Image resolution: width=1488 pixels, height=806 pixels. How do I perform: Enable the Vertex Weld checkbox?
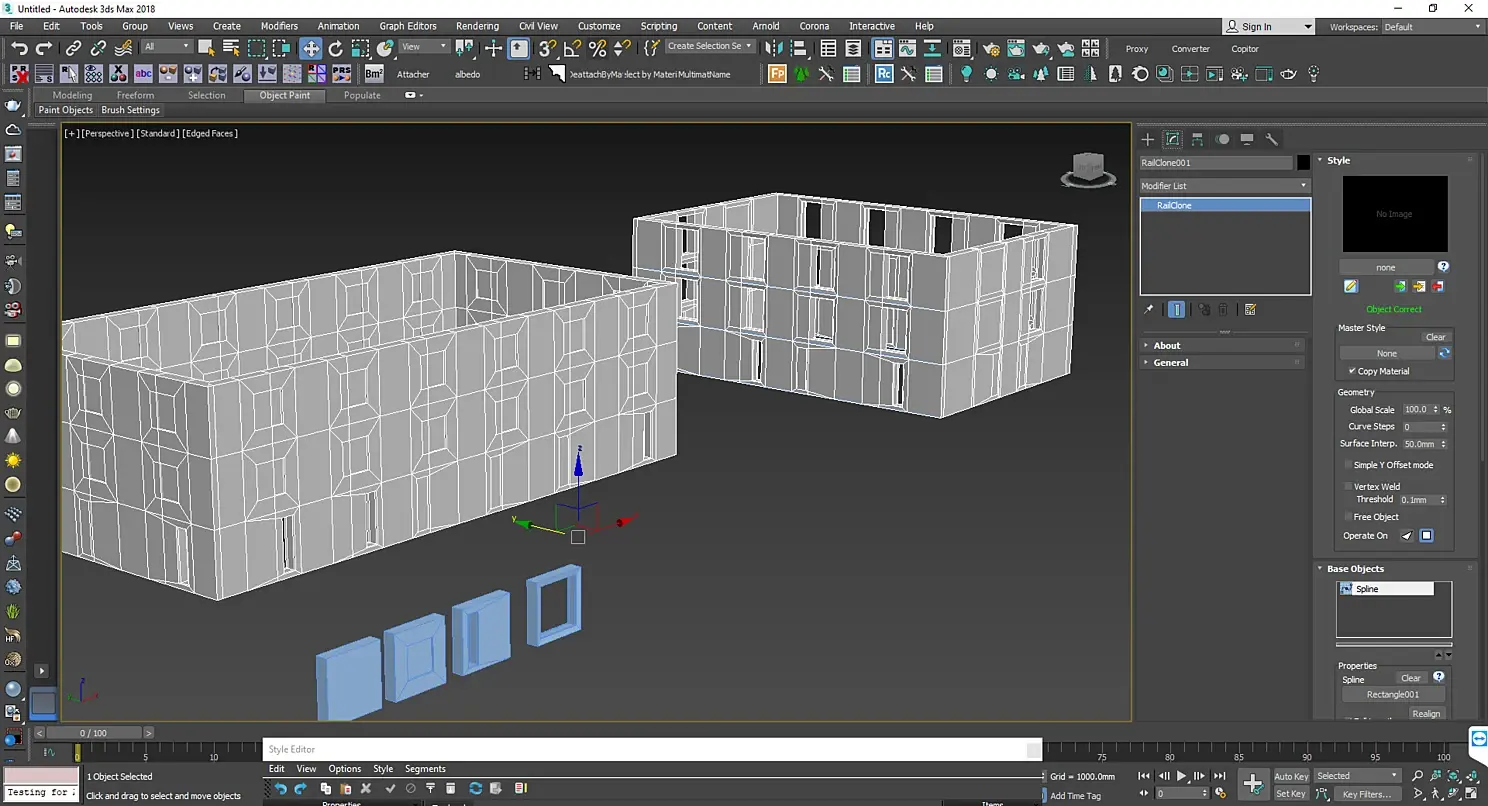pos(1348,487)
